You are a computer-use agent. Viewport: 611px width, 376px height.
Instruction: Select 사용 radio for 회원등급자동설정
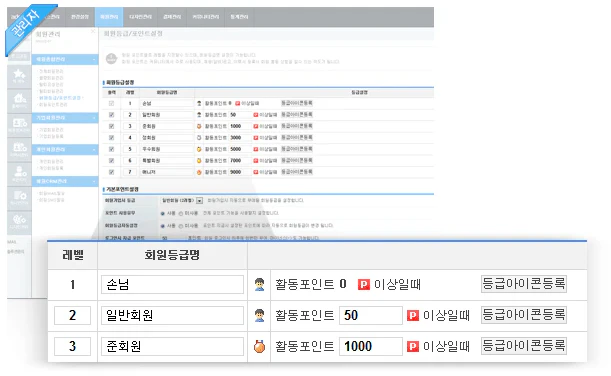tap(162, 226)
